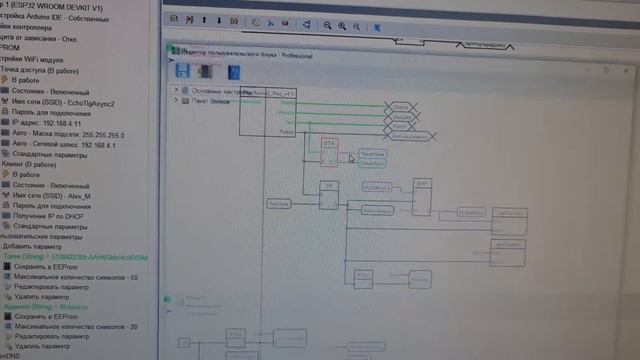Image resolution: width=640 pixels, height=360 pixels.
Task: Click the camera-like icon after down arrow
Action: point(234,21)
